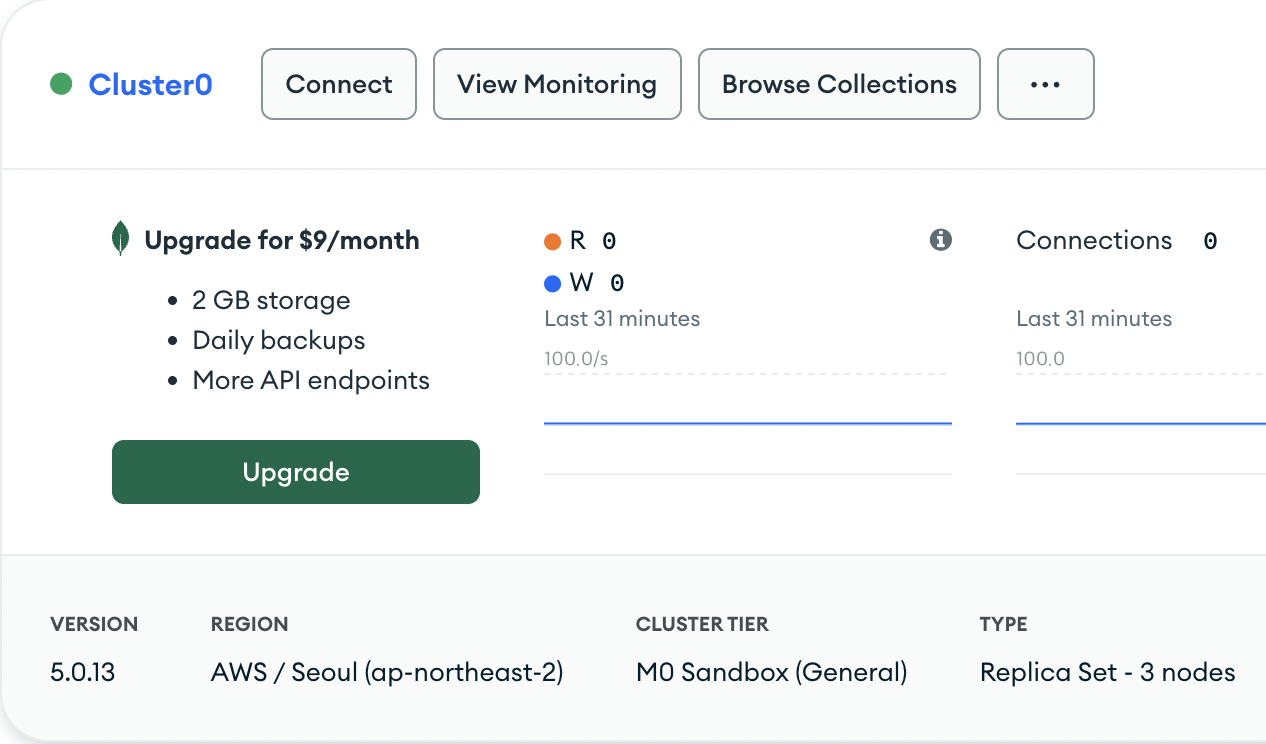Open the three-dot more options menu
Image resolution: width=1266 pixels, height=744 pixels.
(x=1046, y=84)
